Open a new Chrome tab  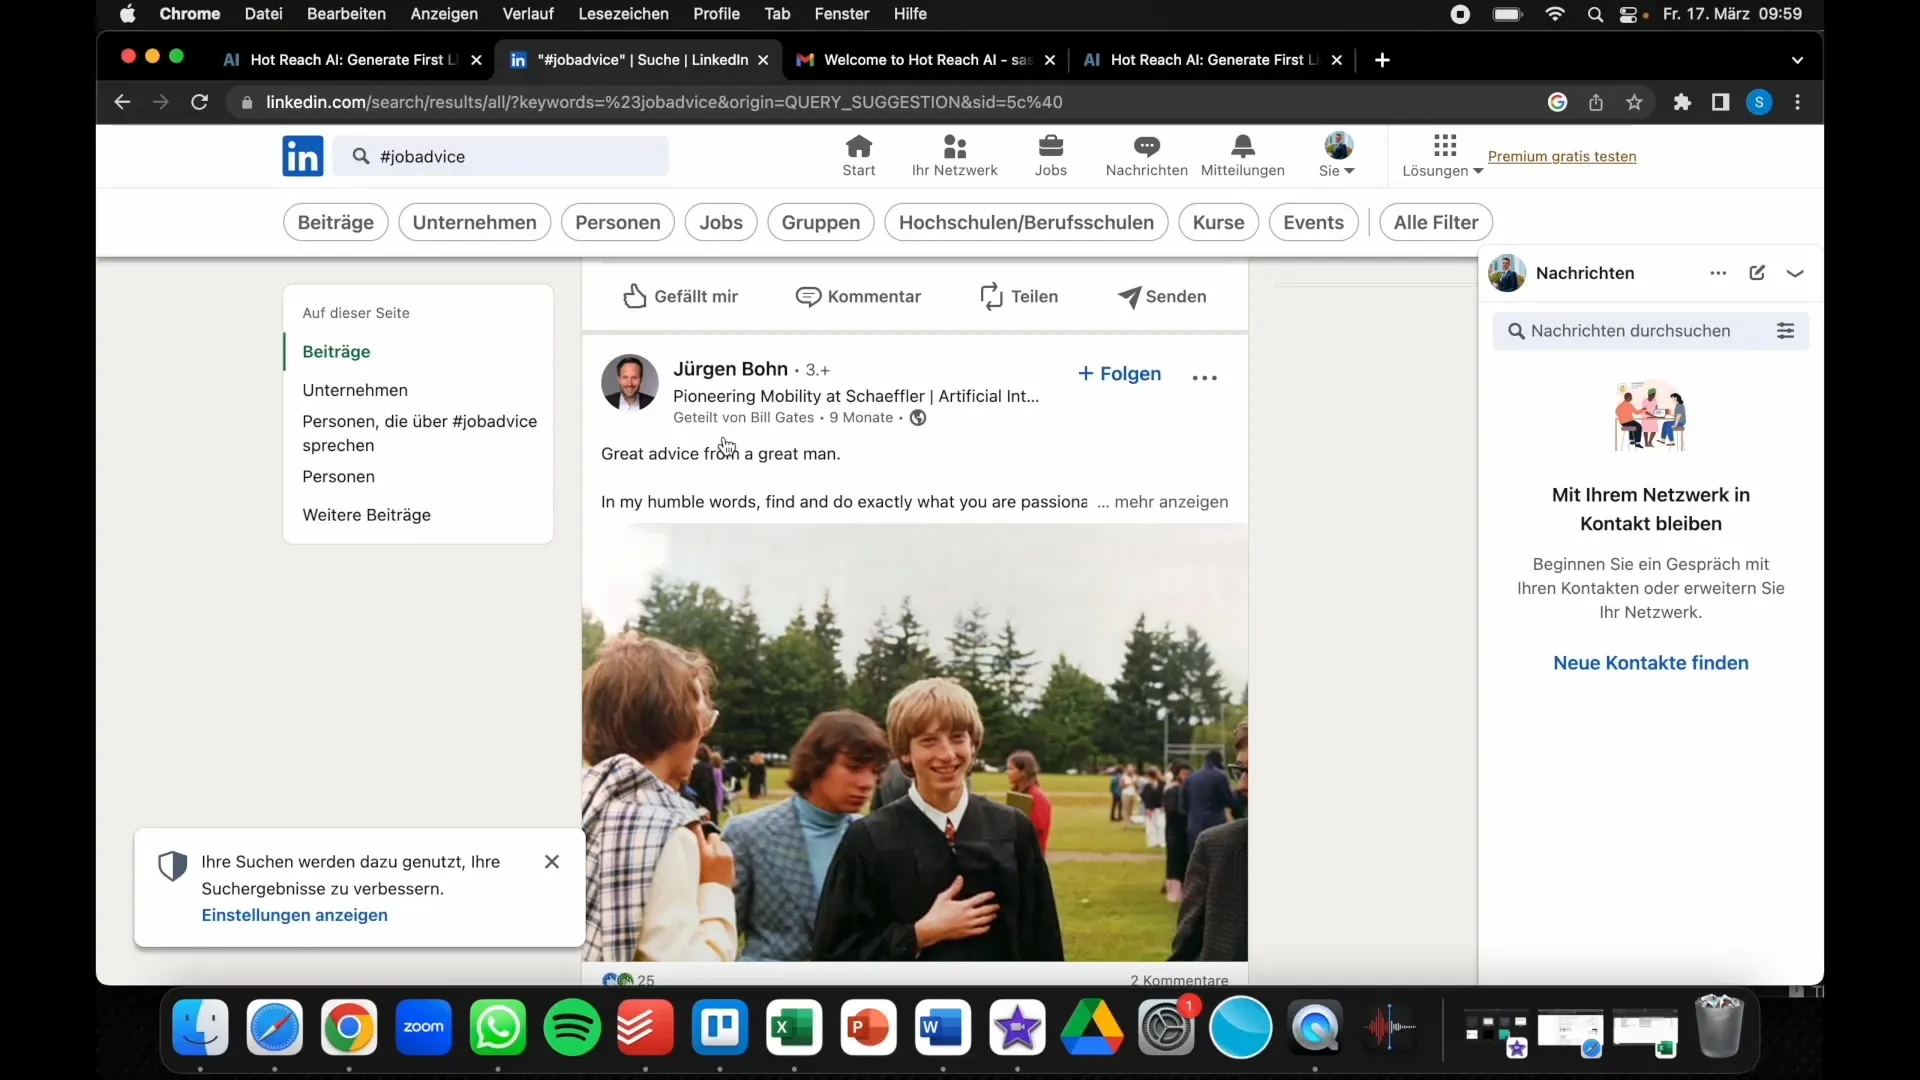[x=1382, y=60]
